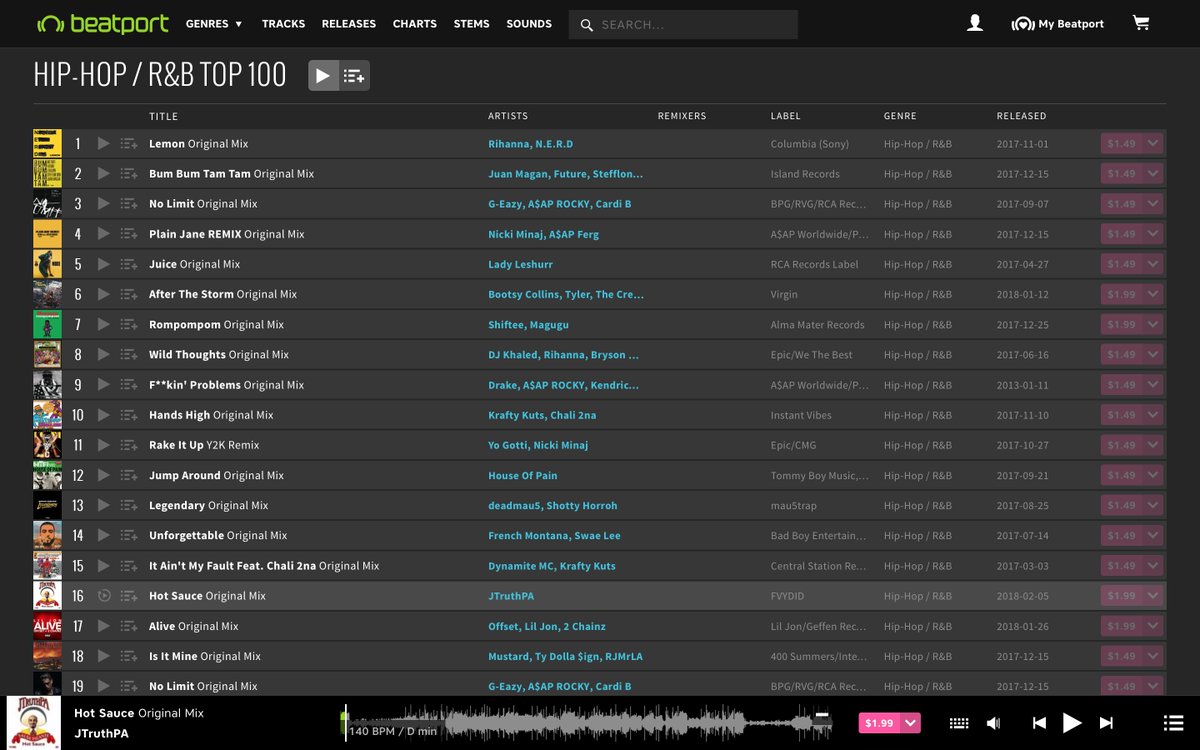Expand price options arrow for Rompompom
Screen dimensions: 1200x750
point(1153,324)
